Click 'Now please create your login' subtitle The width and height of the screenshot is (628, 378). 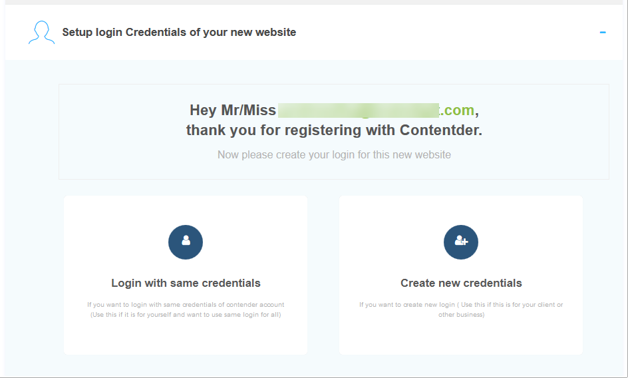(x=334, y=155)
